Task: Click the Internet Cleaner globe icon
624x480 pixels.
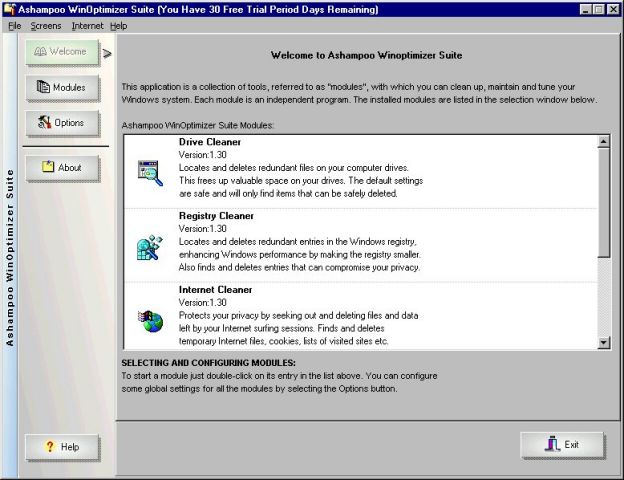Action: pos(150,321)
